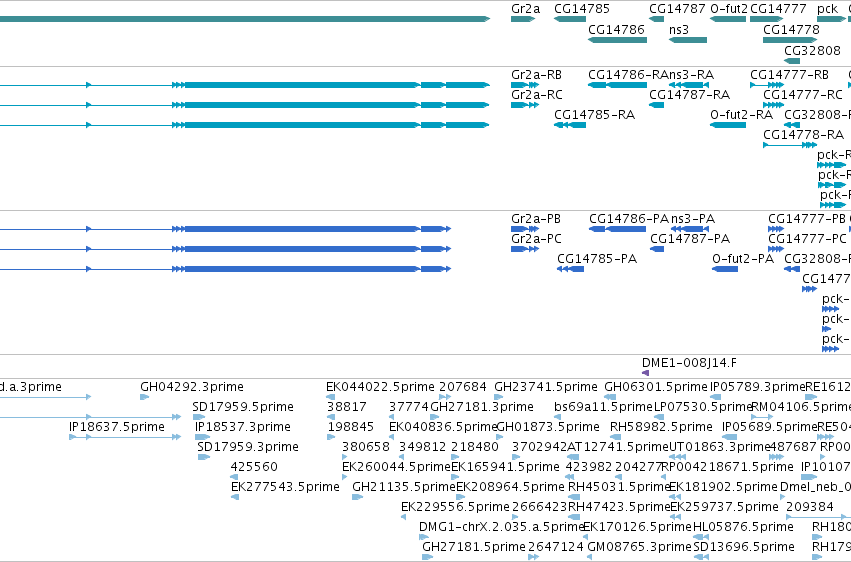Open the O-fut2-RA transcript label

click(741, 115)
